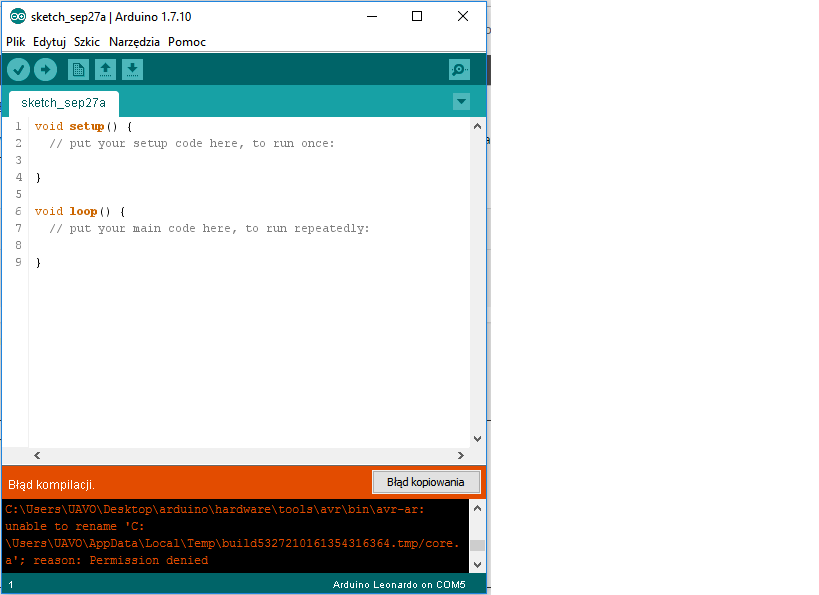819x595 pixels.
Task: Click the 'Błąd kompilacji.' status message
Action: [x=51, y=485]
